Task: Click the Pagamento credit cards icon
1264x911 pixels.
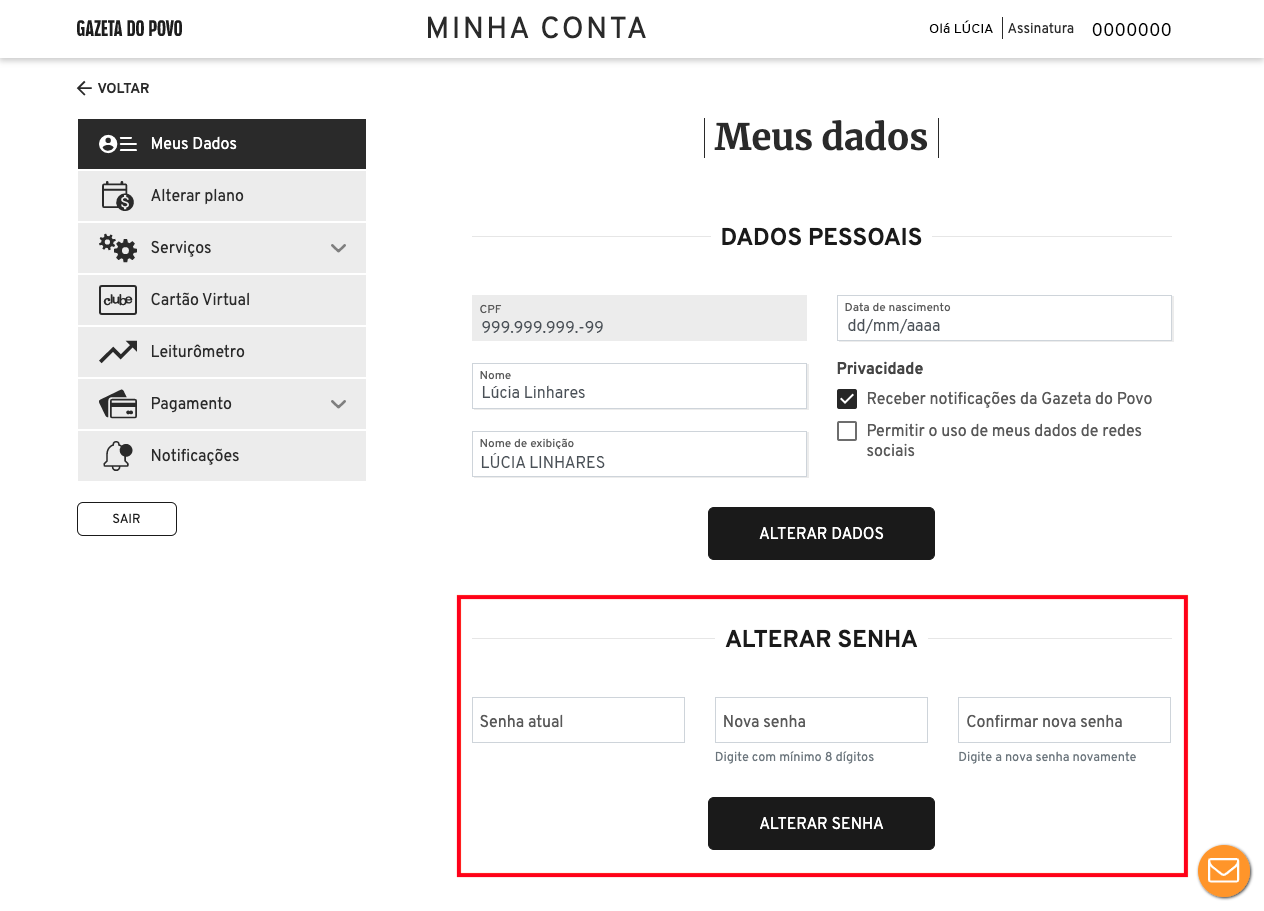Action: pyautogui.click(x=117, y=404)
